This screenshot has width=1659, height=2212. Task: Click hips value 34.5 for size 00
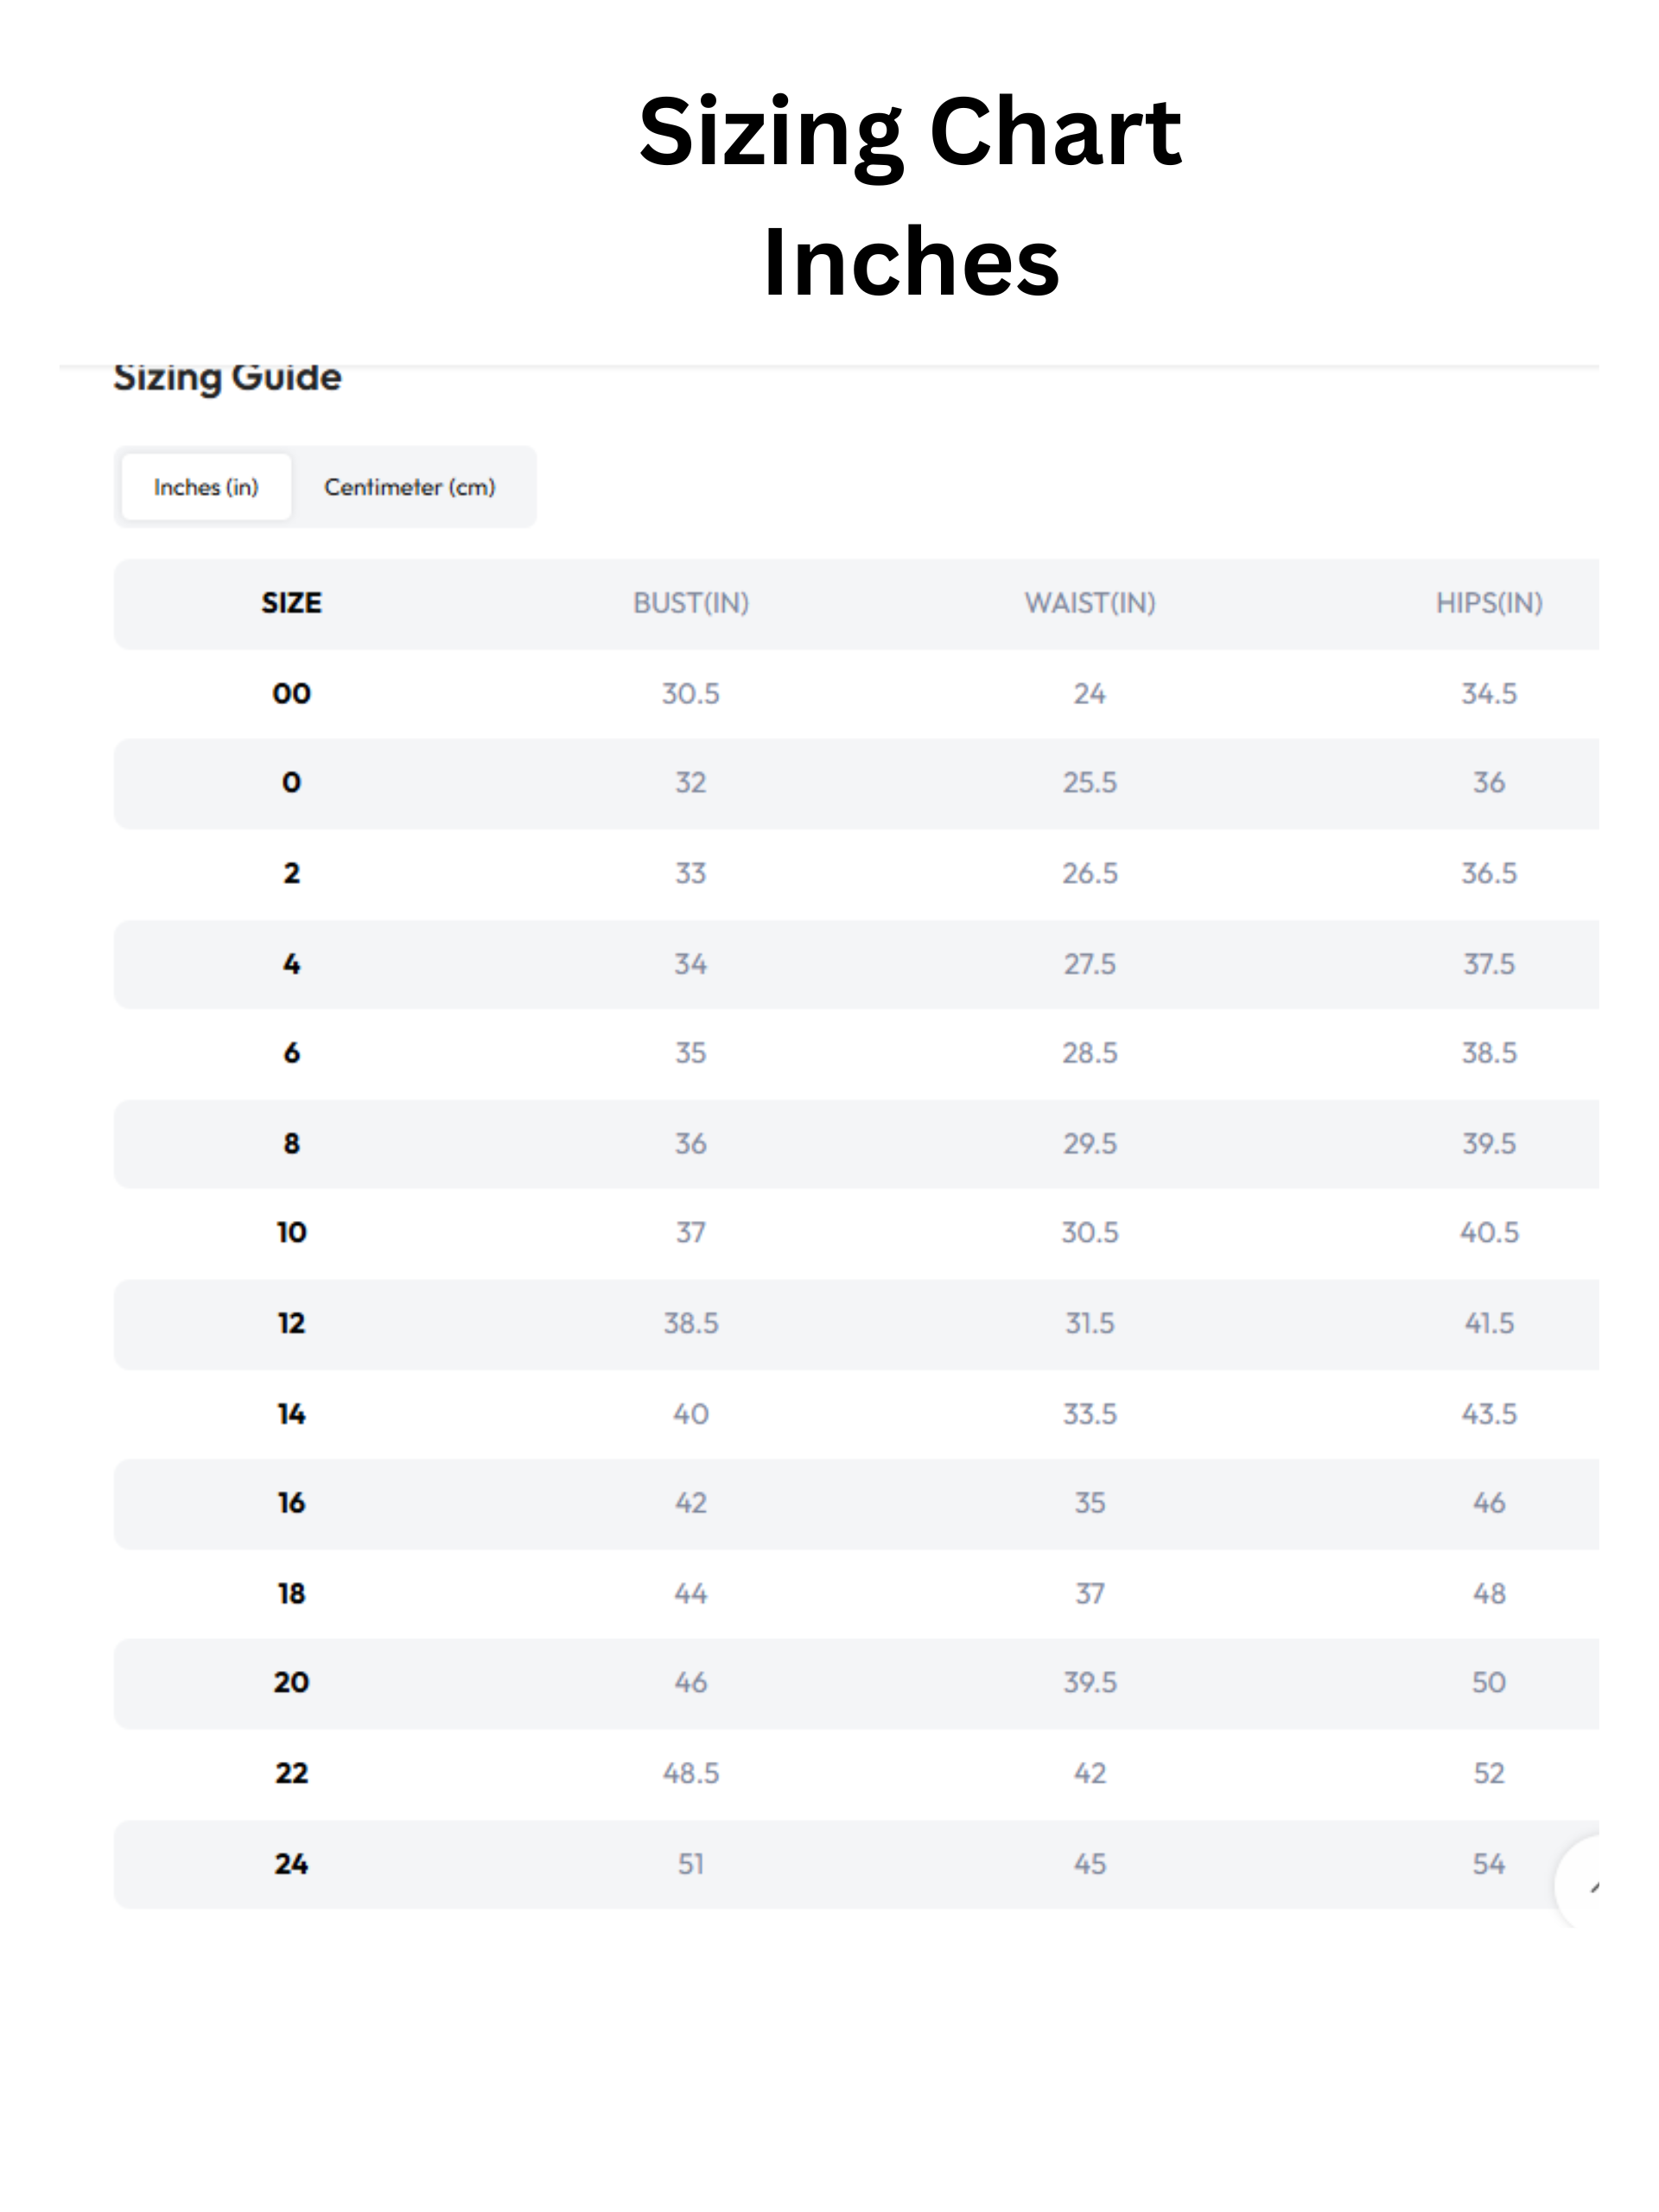1488,693
